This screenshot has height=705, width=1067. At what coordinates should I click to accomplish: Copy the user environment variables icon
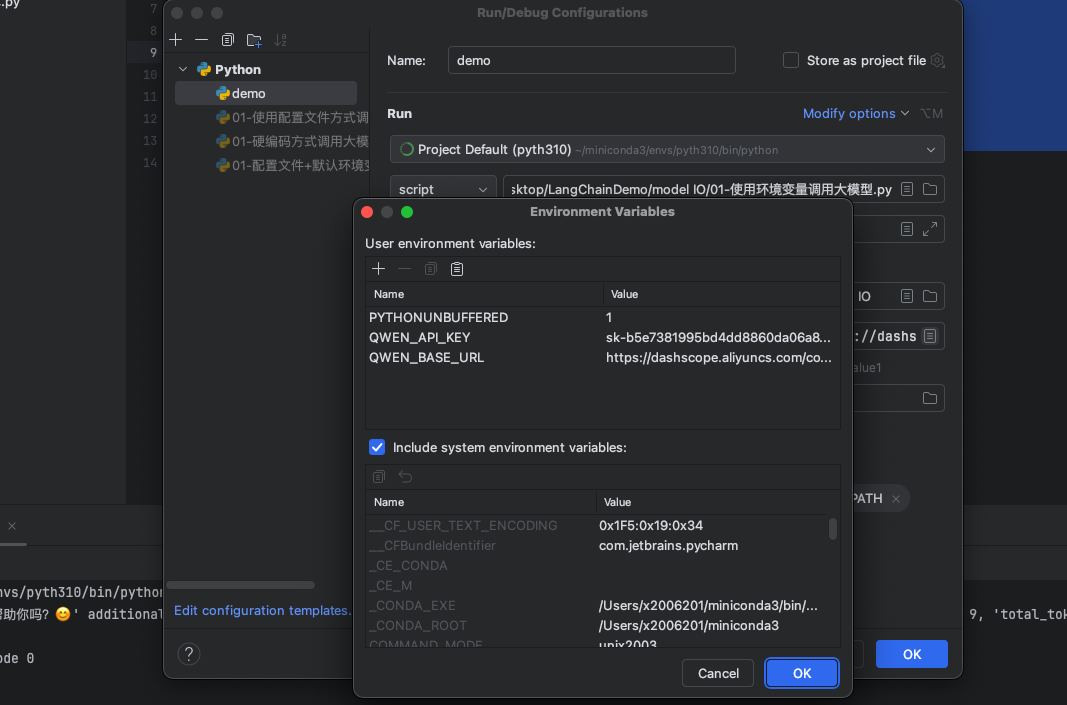431,269
